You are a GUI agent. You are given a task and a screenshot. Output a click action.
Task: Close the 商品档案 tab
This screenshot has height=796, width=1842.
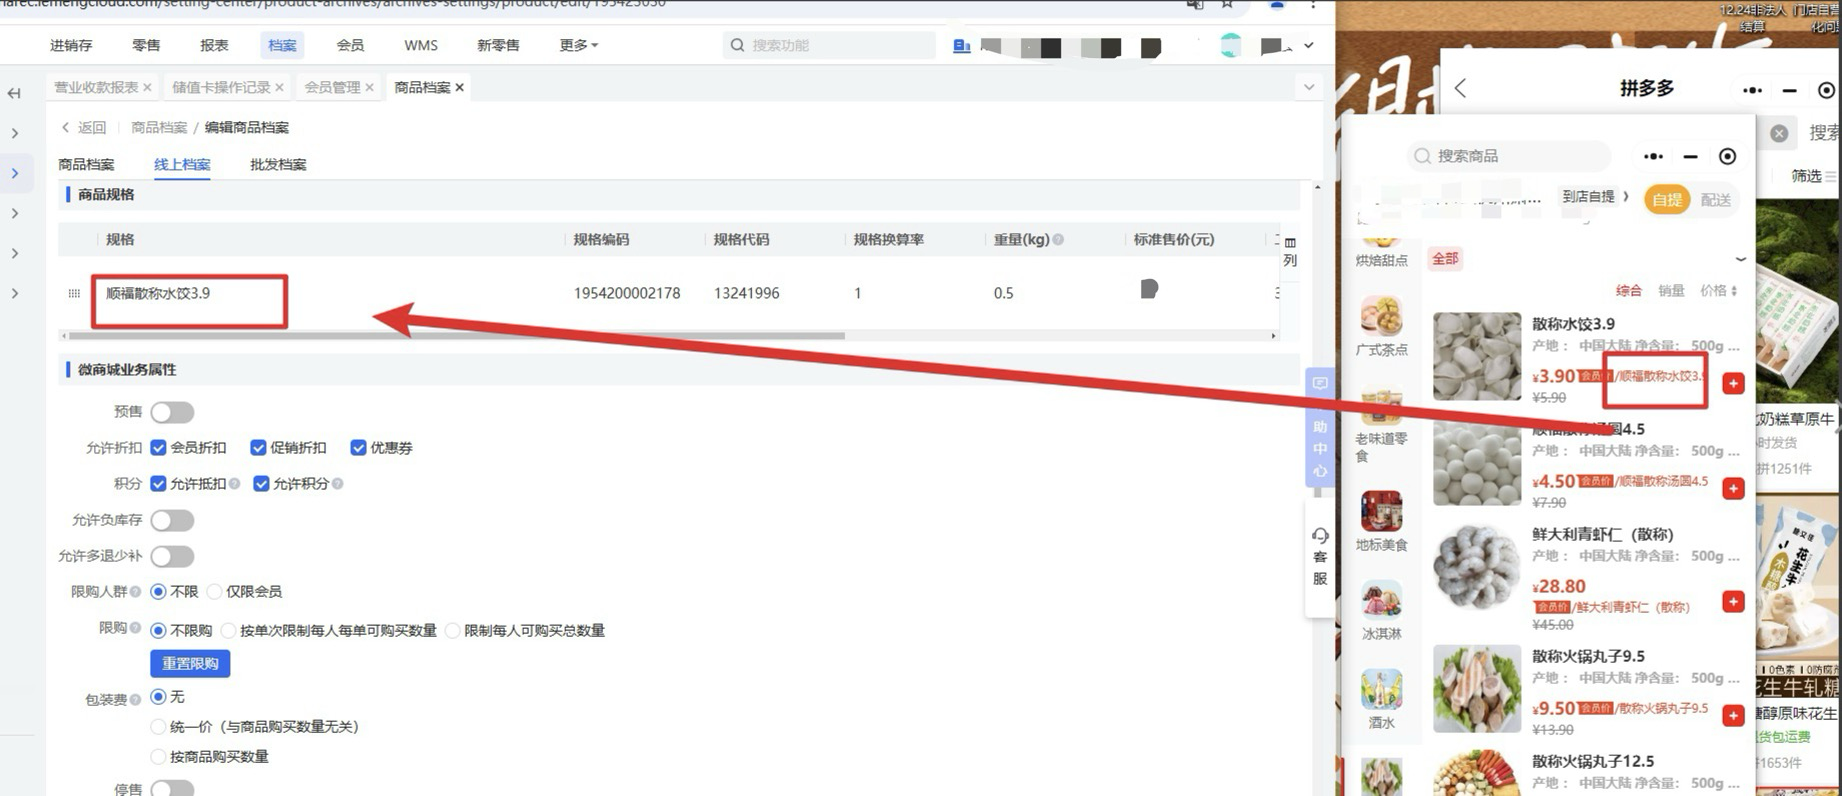[x=459, y=87]
